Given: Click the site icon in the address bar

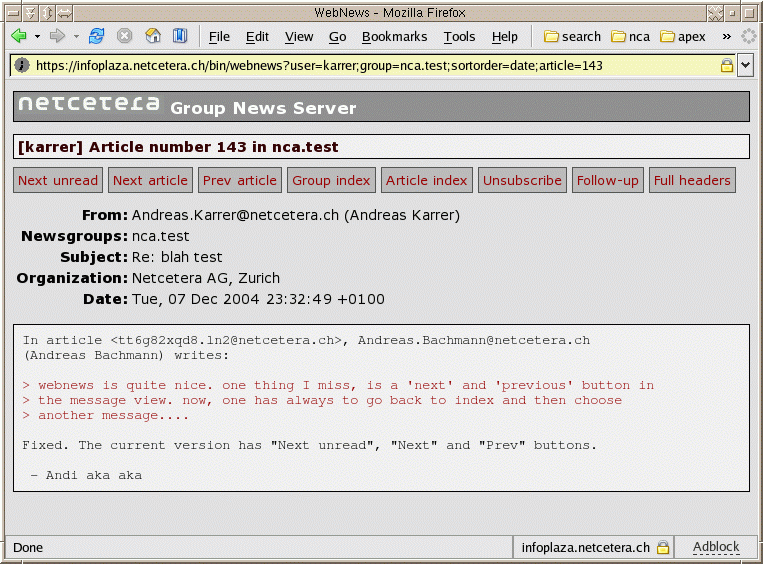Looking at the screenshot, I should pos(22,65).
